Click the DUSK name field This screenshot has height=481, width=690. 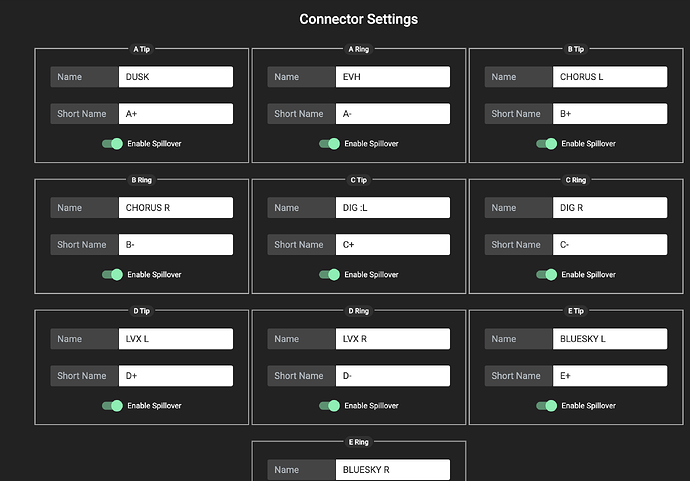[x=175, y=77]
